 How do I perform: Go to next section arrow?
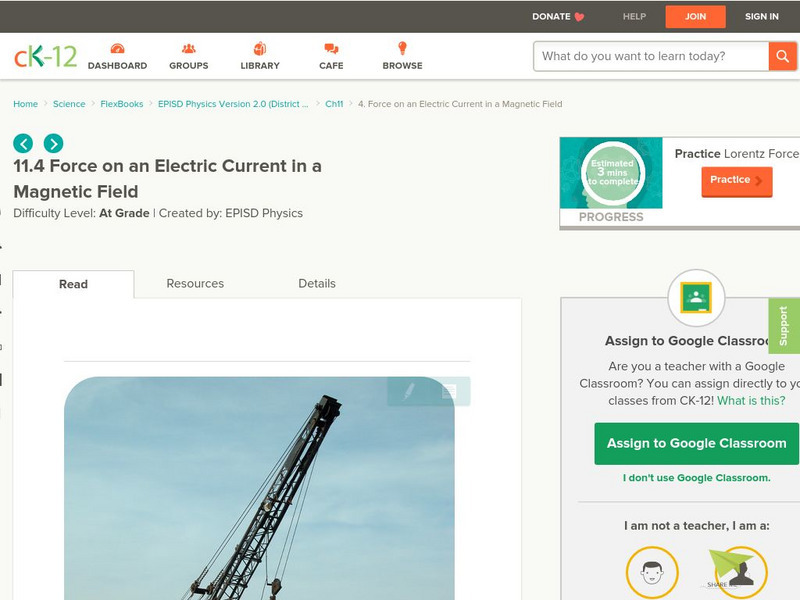54,143
